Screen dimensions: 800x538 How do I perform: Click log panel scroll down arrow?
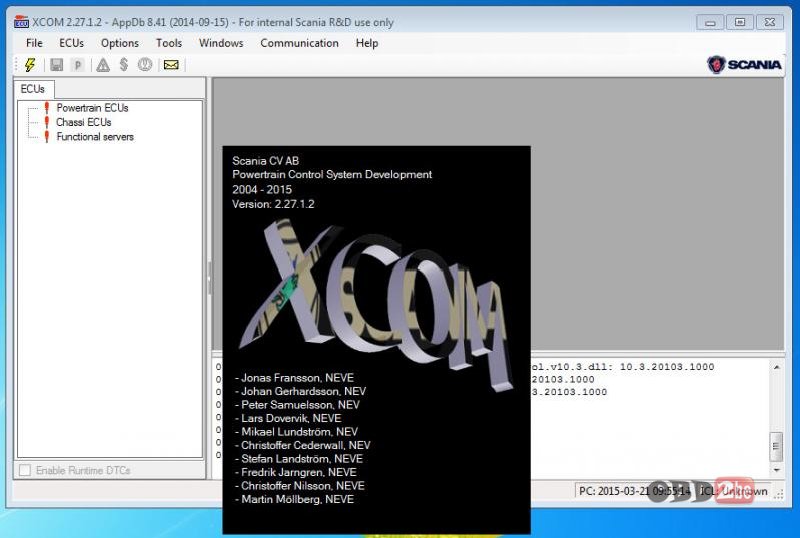coord(777,470)
